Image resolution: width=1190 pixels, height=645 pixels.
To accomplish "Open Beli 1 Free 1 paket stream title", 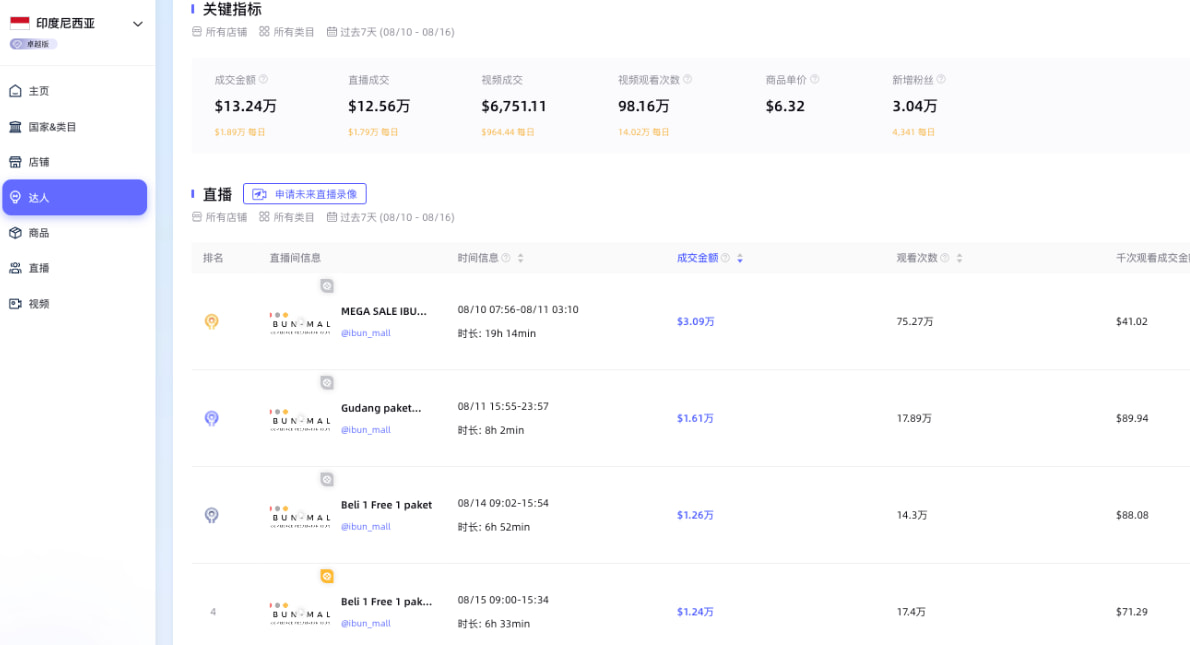I will 386,505.
